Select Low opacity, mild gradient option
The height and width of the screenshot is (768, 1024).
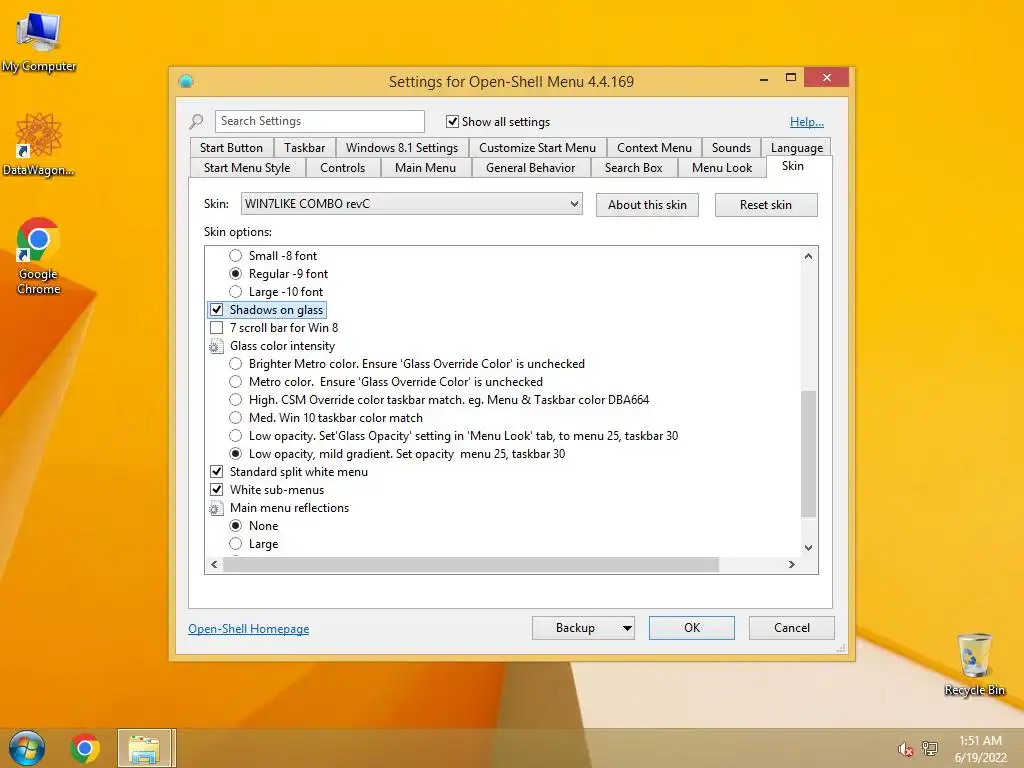[x=236, y=454]
